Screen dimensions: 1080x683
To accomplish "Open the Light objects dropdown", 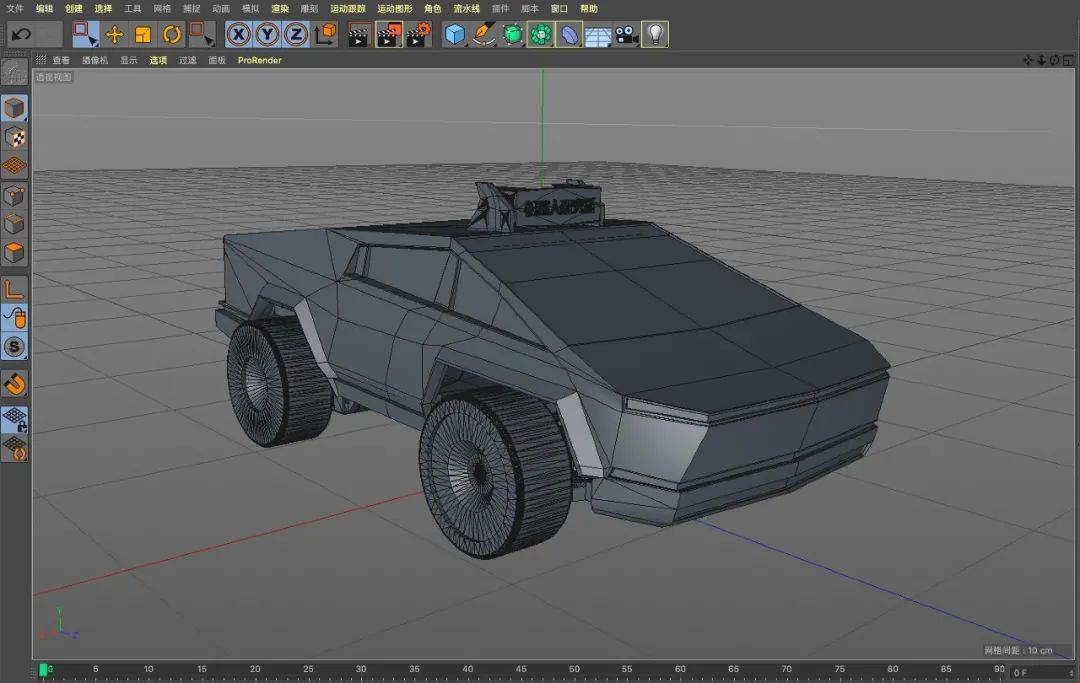I will [655, 34].
